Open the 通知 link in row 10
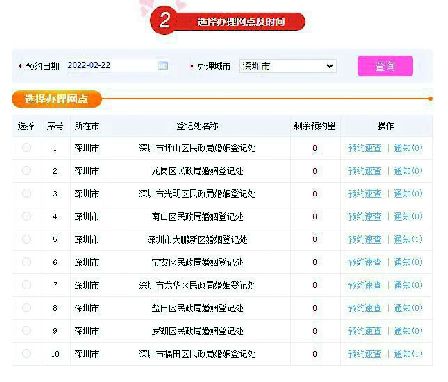The width and height of the screenshot is (448, 382). pyautogui.click(x=408, y=354)
